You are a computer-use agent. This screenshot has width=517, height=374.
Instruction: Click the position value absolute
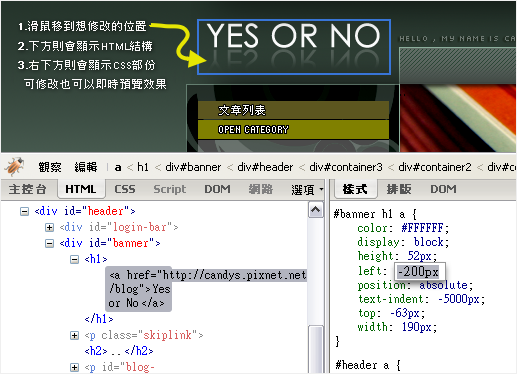click(x=443, y=285)
